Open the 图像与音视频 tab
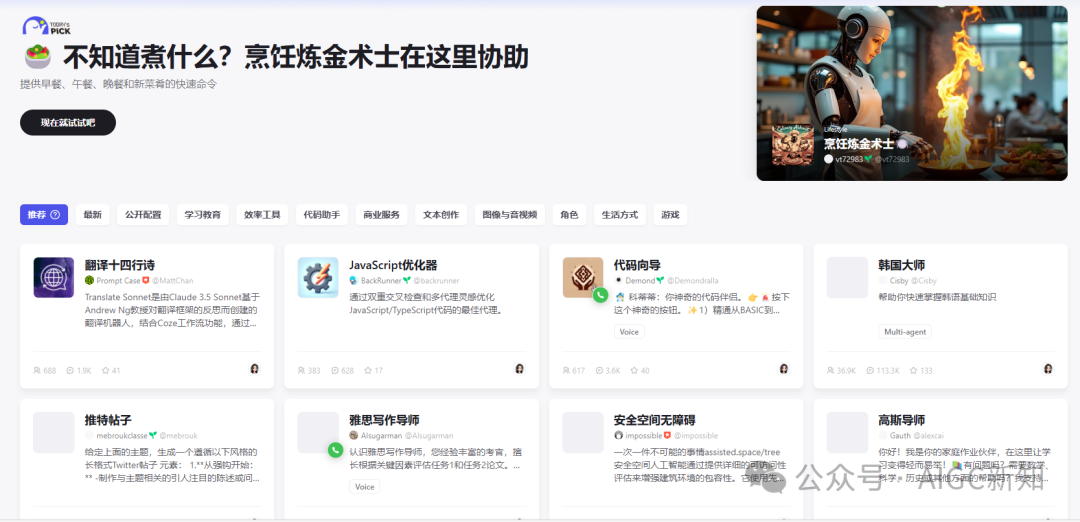 [x=510, y=215]
